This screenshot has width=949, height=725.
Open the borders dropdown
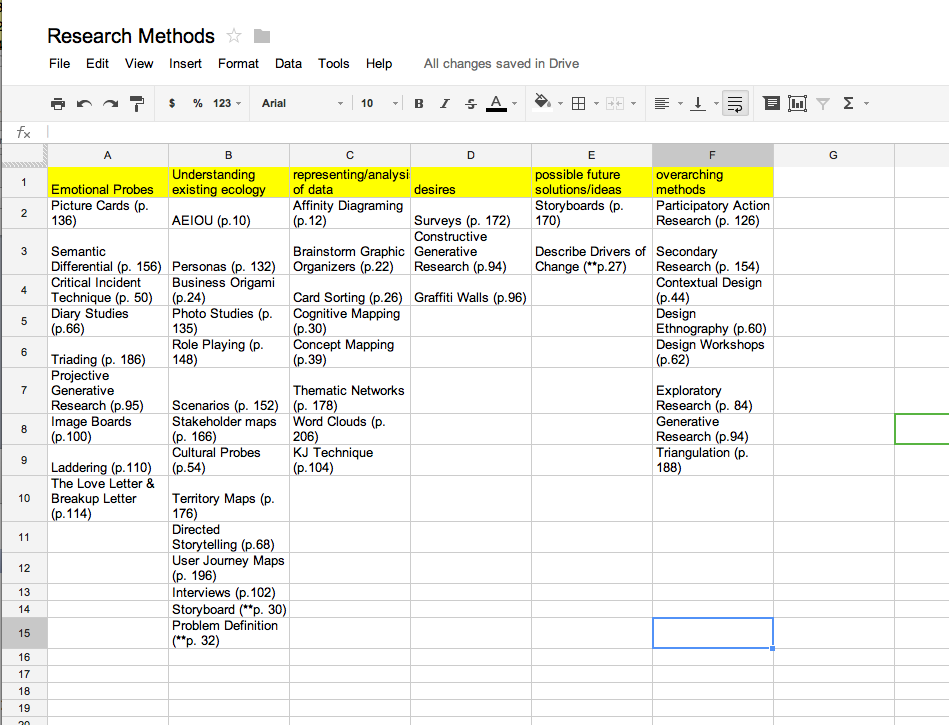[582, 103]
